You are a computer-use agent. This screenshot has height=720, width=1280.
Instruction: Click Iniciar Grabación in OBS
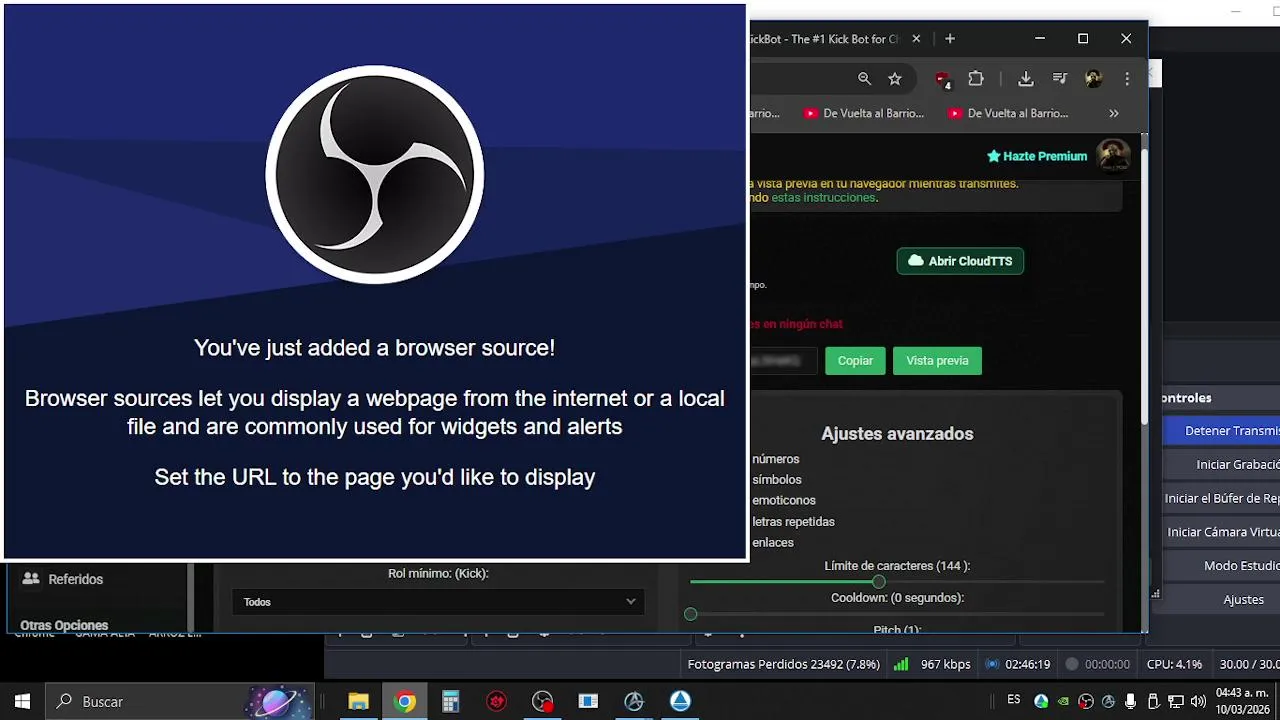1222,465
